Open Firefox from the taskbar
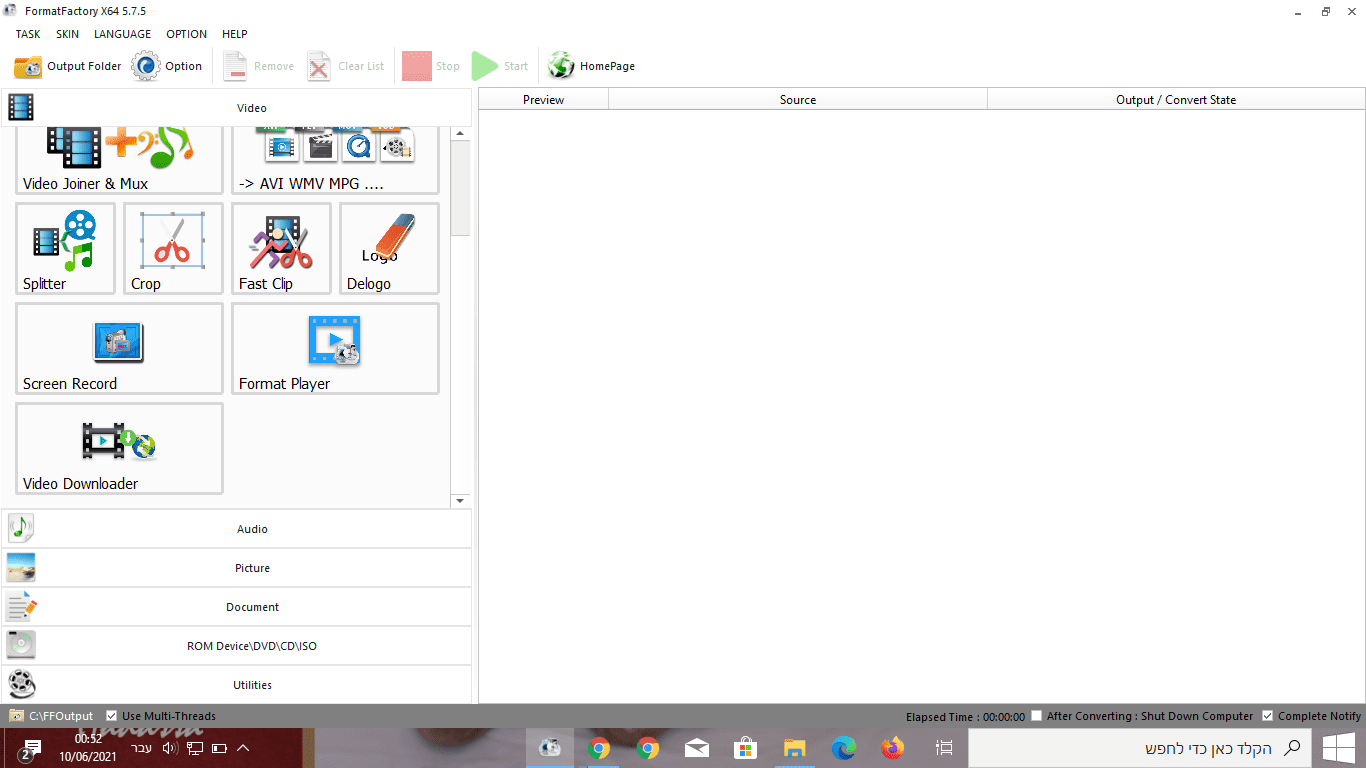Image resolution: width=1366 pixels, height=768 pixels. click(893, 748)
